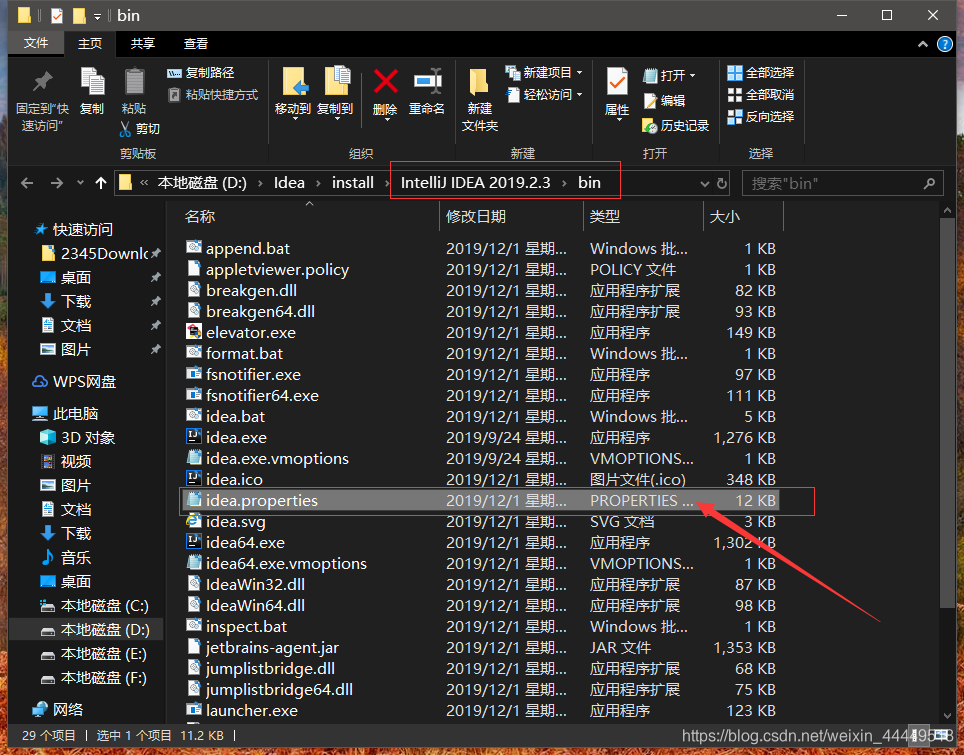Viewport: 964px width, 755px height.
Task: Click the Type (类型) column header
Action: (605, 216)
